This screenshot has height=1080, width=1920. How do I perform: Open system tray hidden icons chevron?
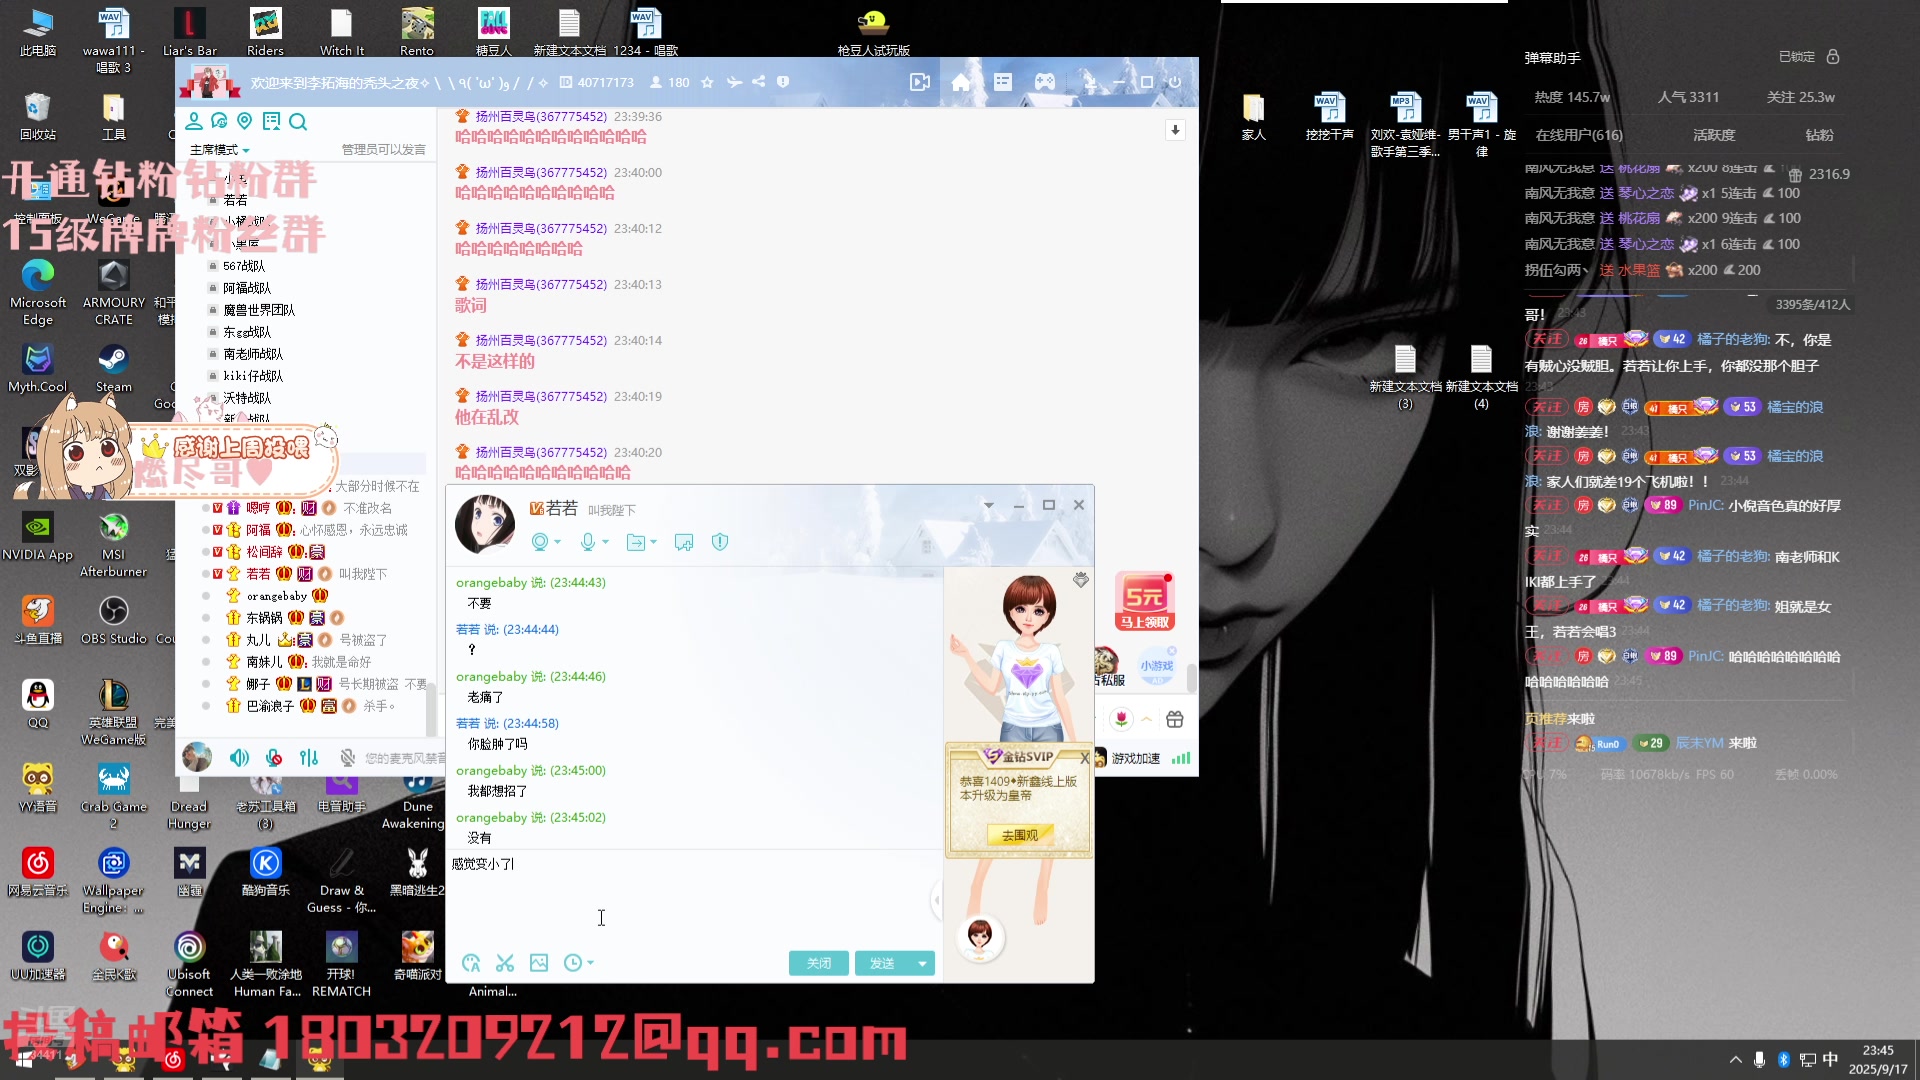pyautogui.click(x=1735, y=1059)
